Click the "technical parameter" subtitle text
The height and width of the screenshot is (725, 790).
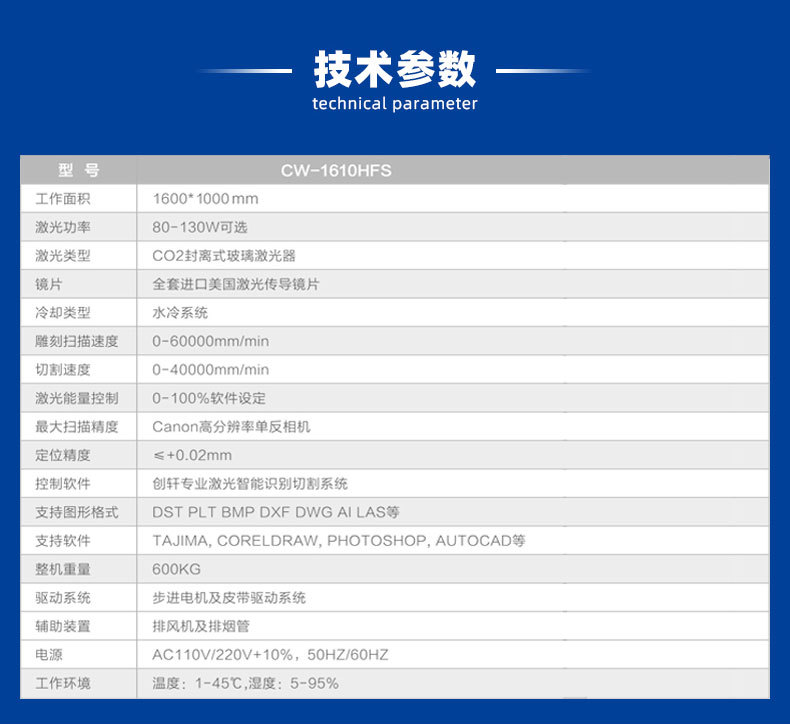point(395,104)
